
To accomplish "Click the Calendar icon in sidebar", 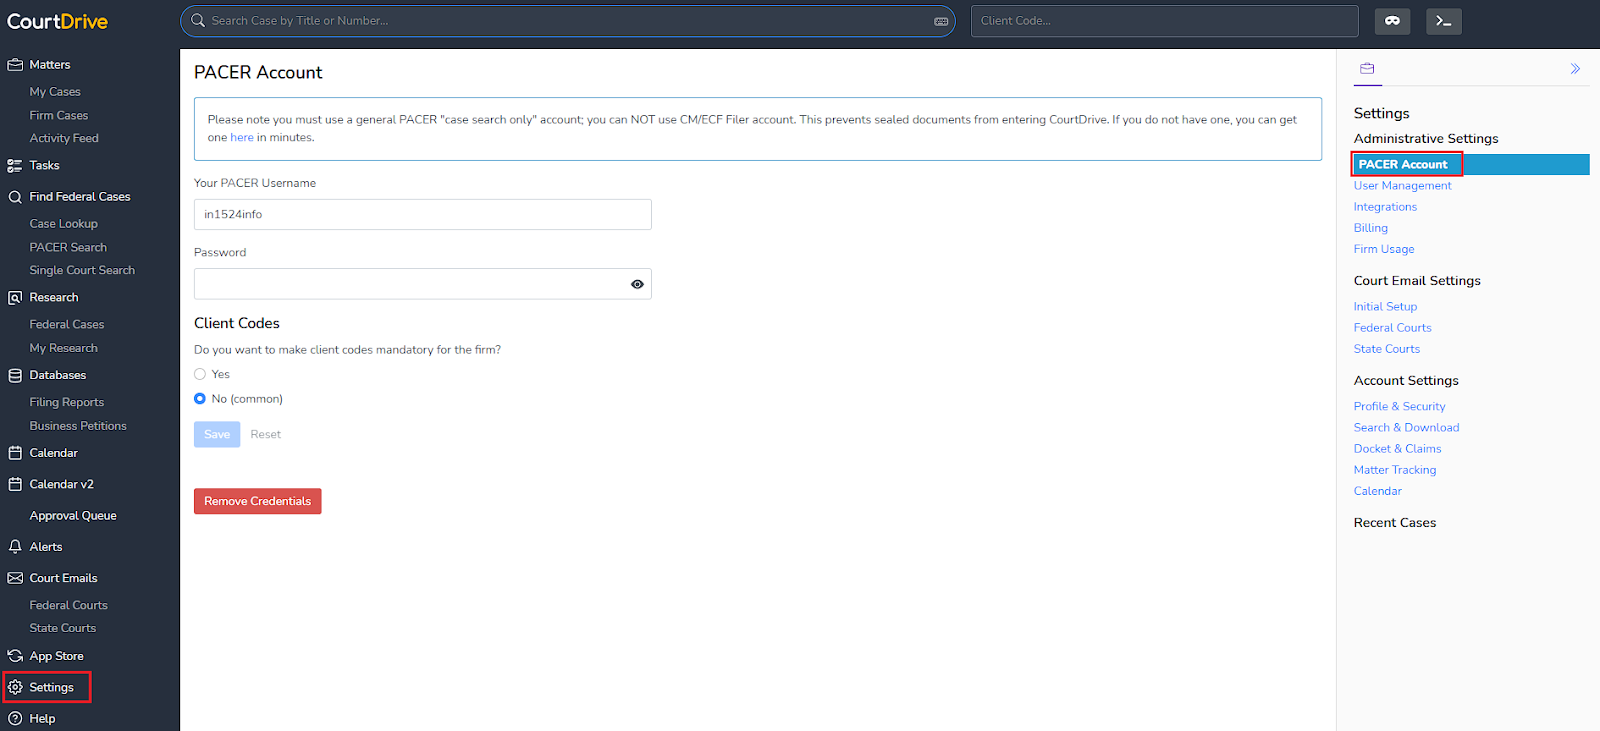I will [15, 453].
